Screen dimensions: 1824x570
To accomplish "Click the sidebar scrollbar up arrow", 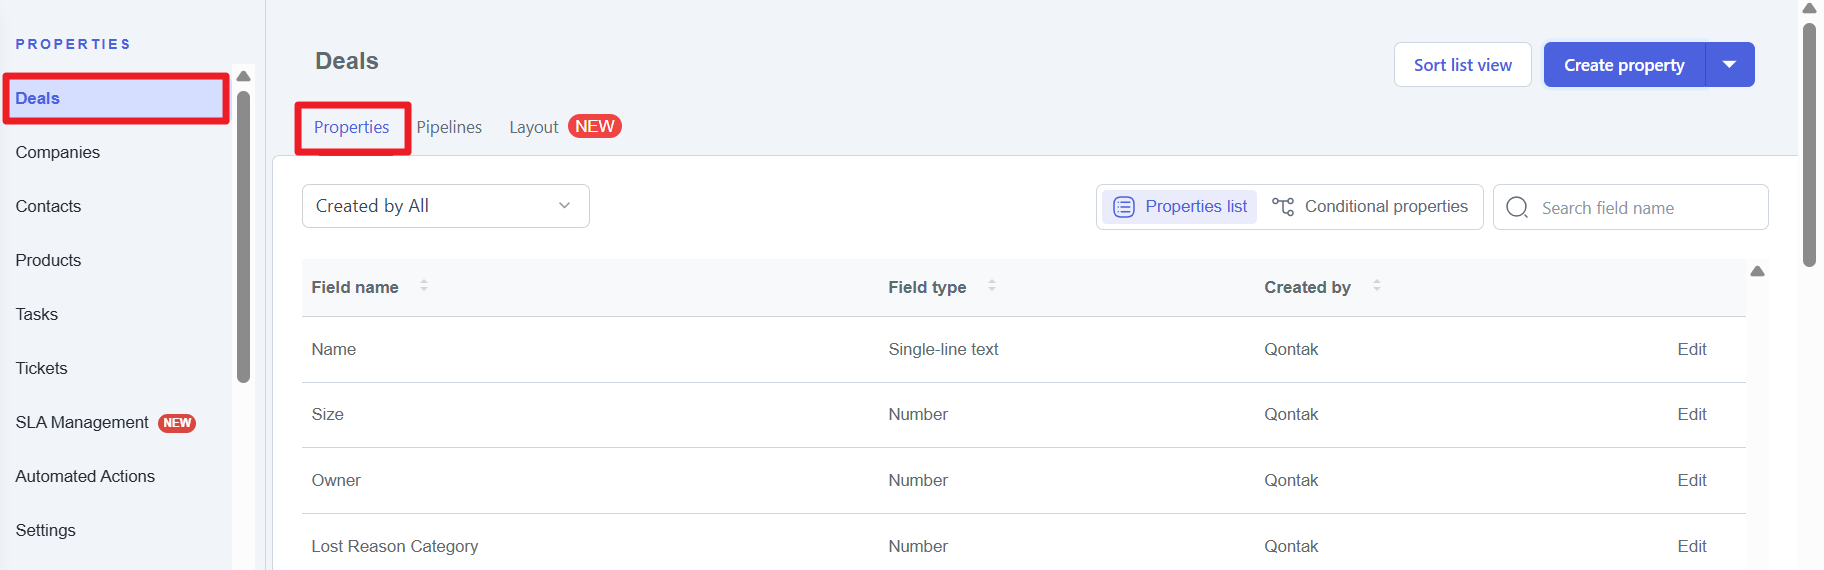I will click(x=243, y=76).
